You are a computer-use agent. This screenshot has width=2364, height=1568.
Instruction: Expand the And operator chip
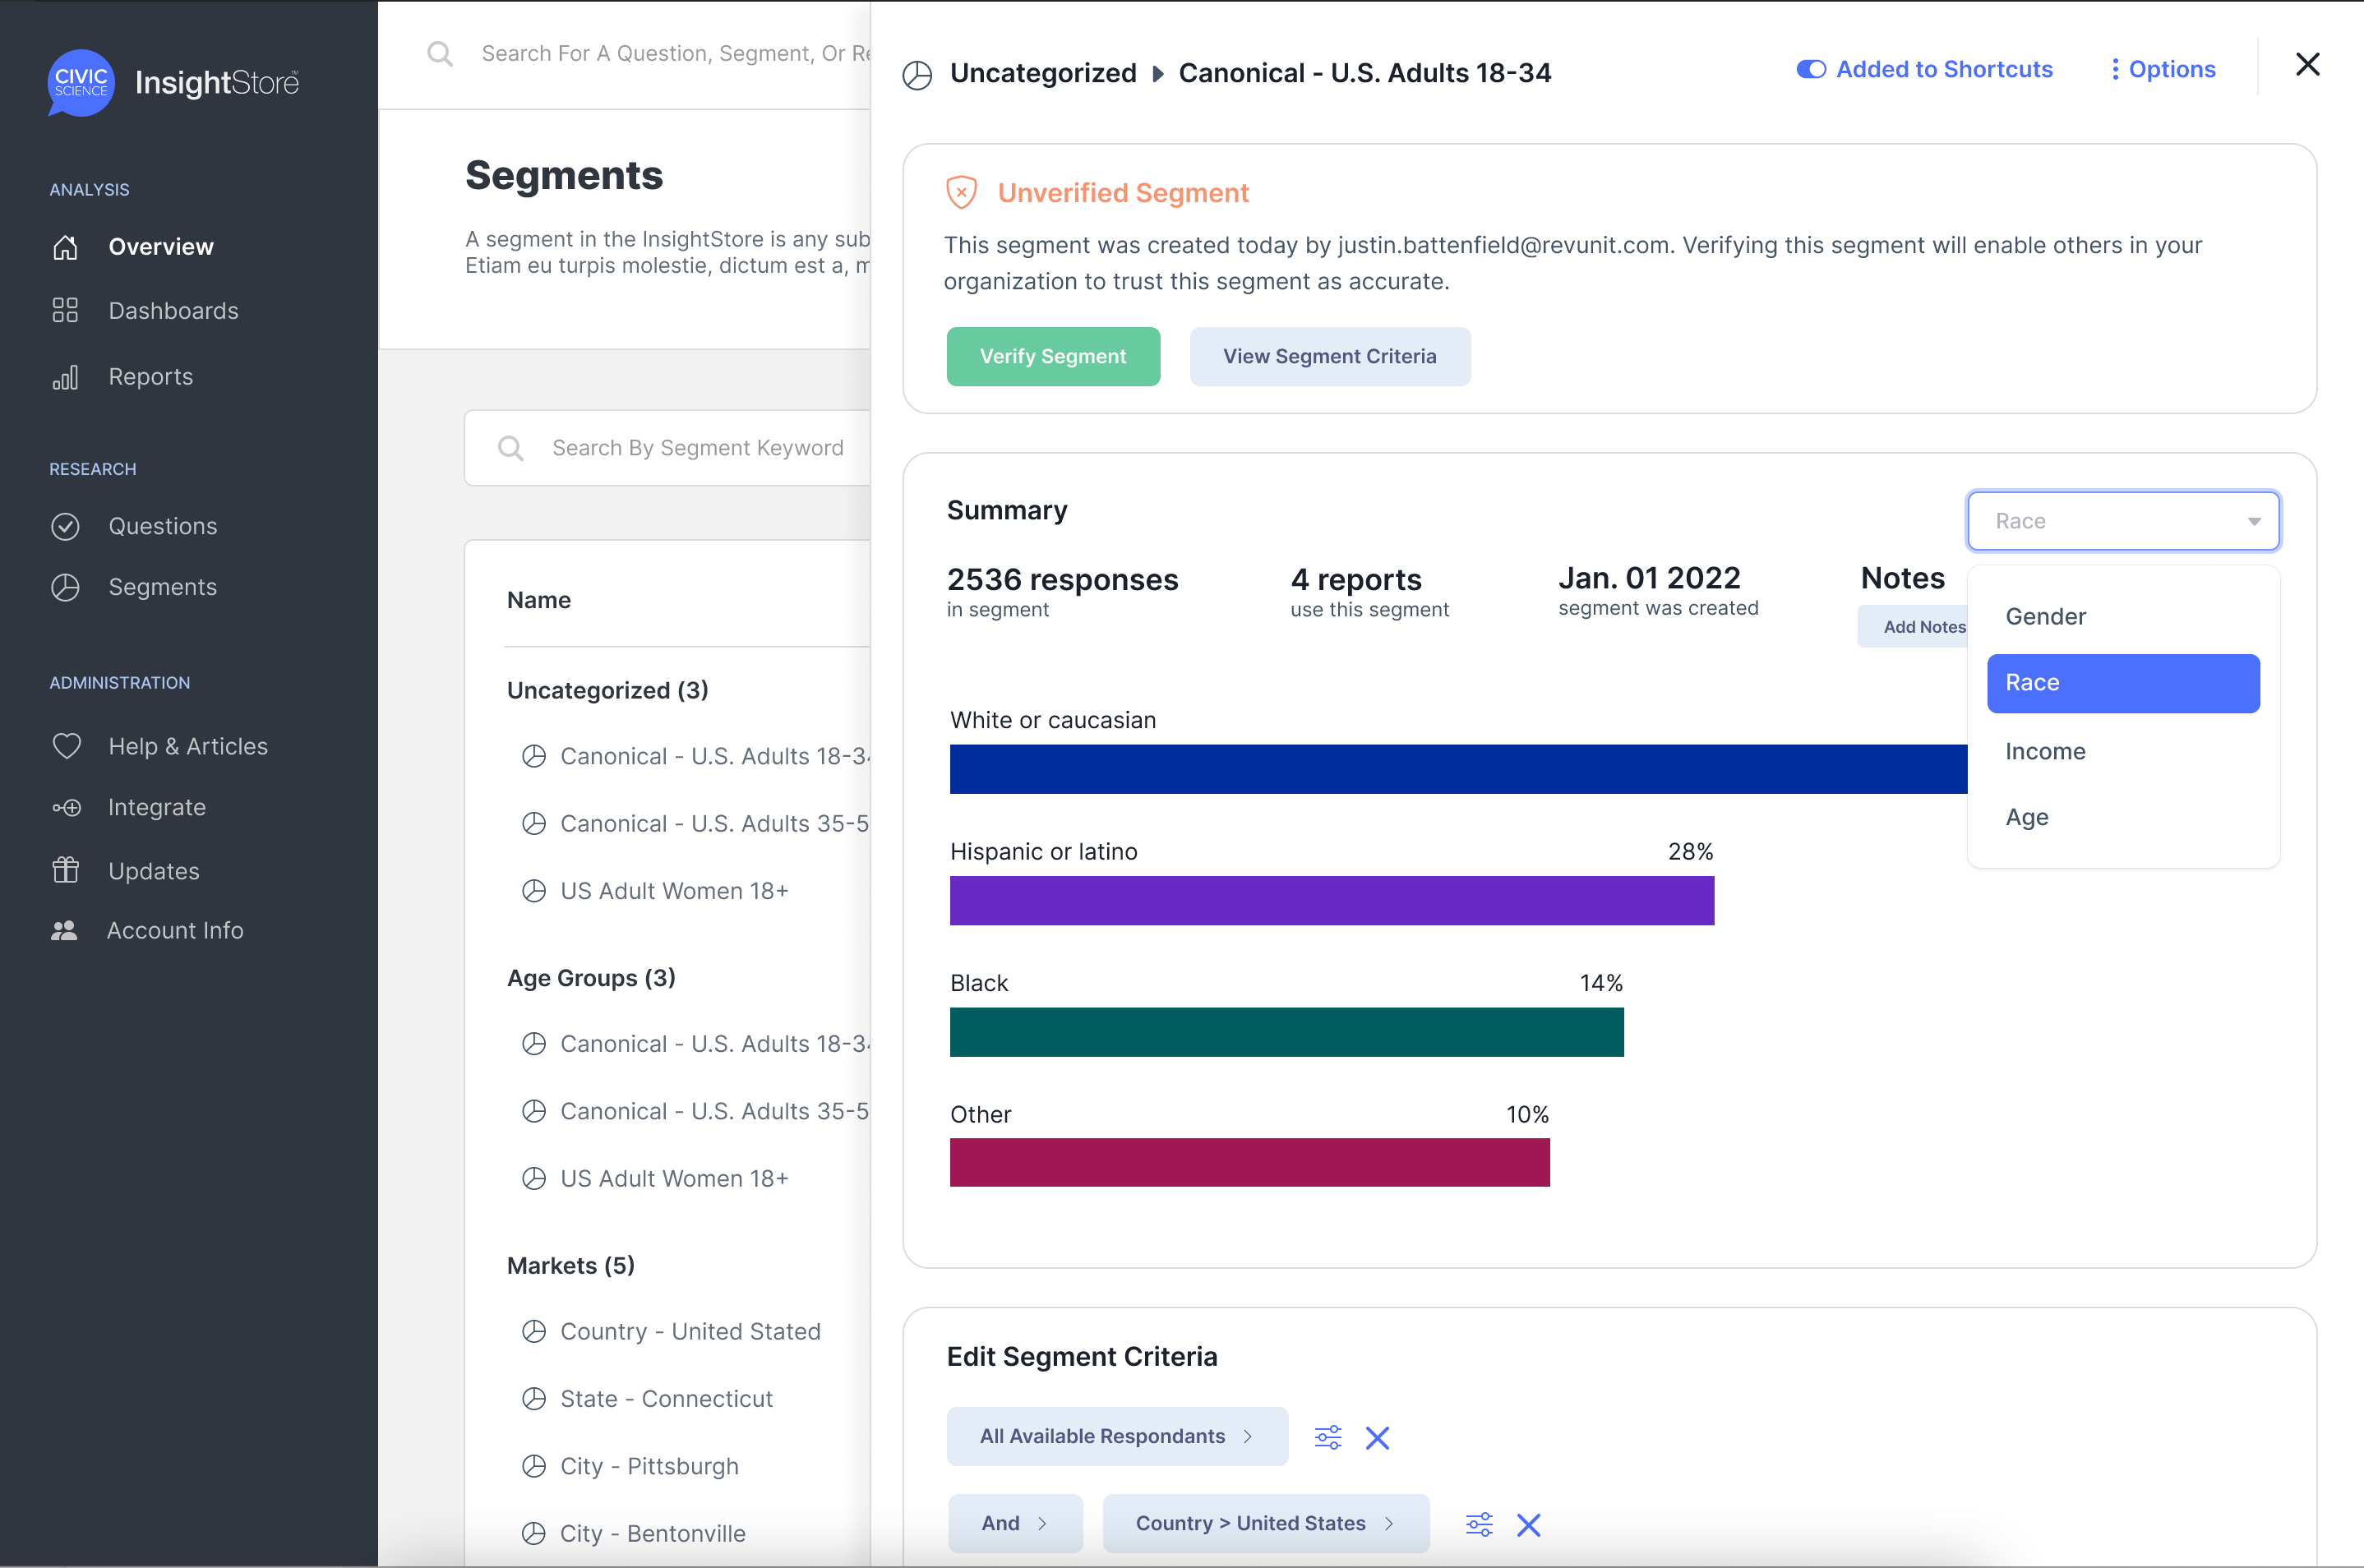[x=1014, y=1523]
